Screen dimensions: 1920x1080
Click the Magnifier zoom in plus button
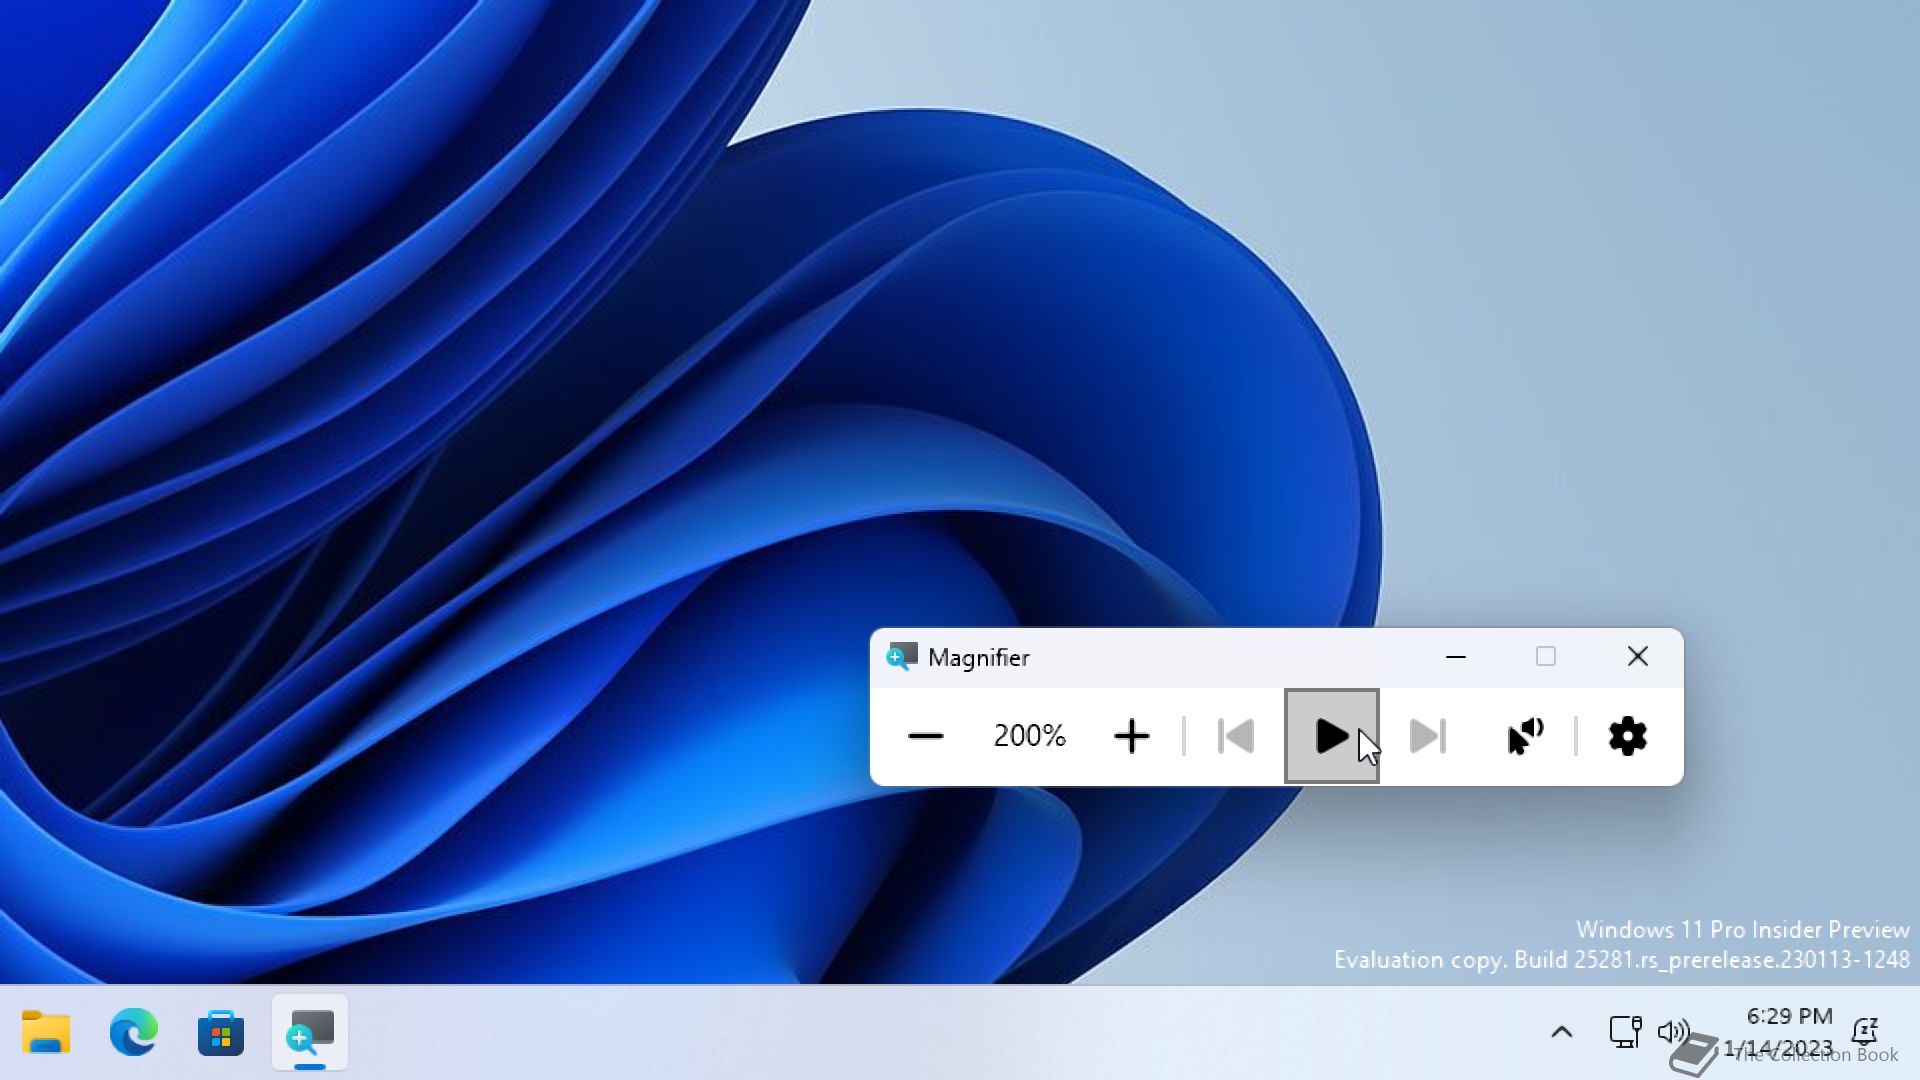click(x=1131, y=737)
